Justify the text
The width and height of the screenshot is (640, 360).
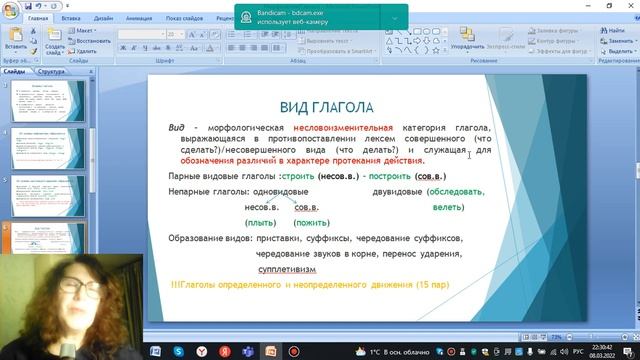tap(264, 48)
